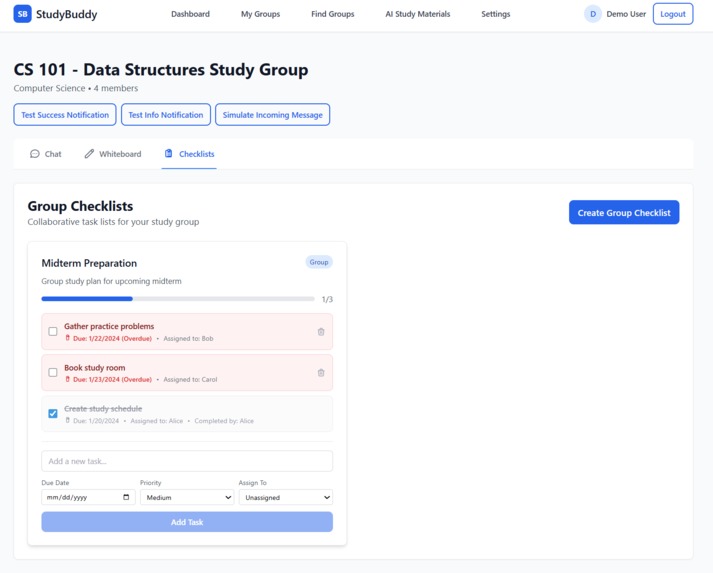The image size is (713, 573).
Task: Switch to the Whiteboard tab
Action: pos(113,154)
